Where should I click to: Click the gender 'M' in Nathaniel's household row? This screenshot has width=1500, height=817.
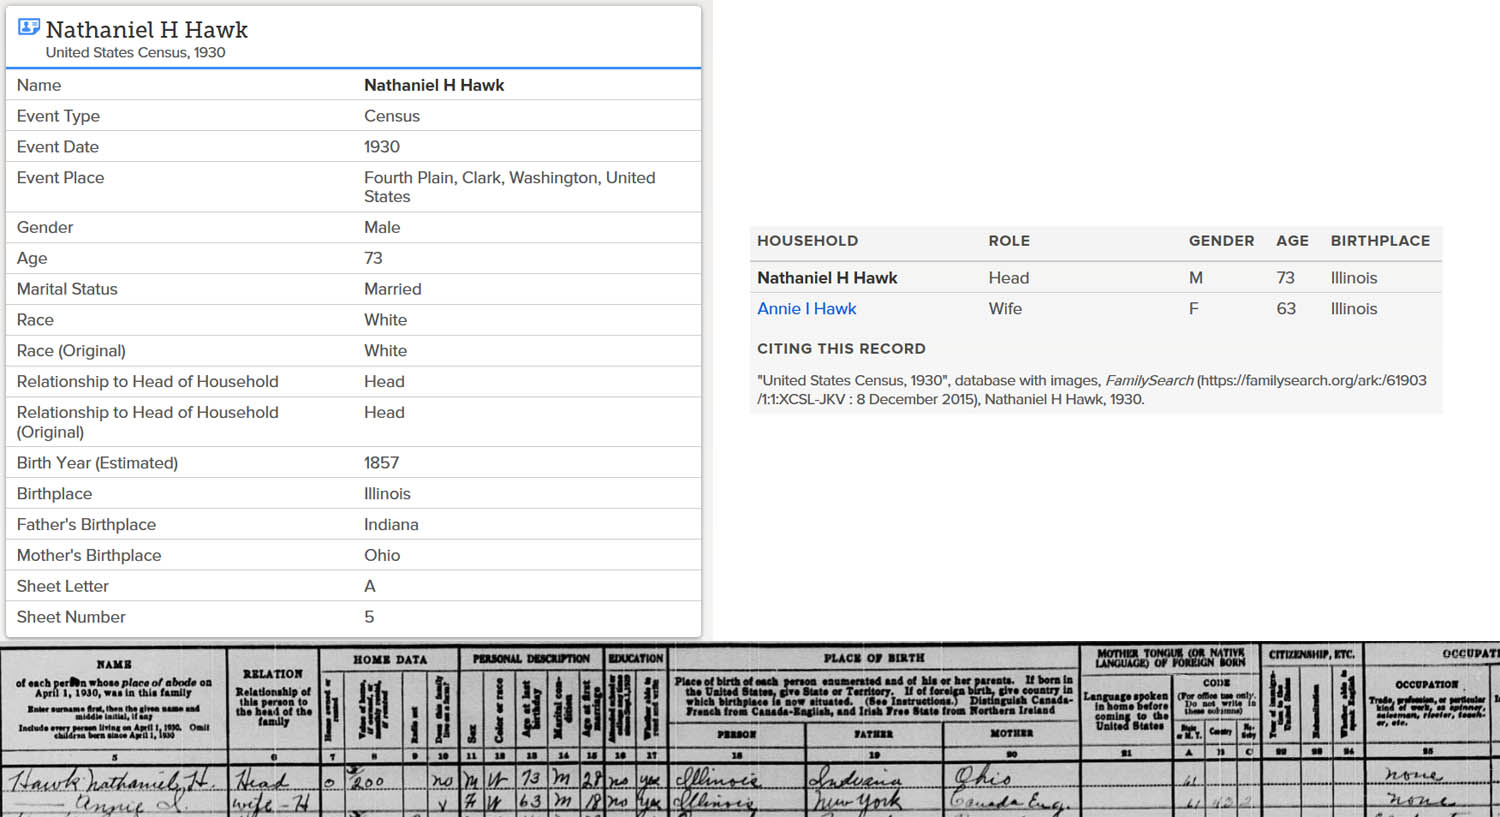tap(1195, 278)
